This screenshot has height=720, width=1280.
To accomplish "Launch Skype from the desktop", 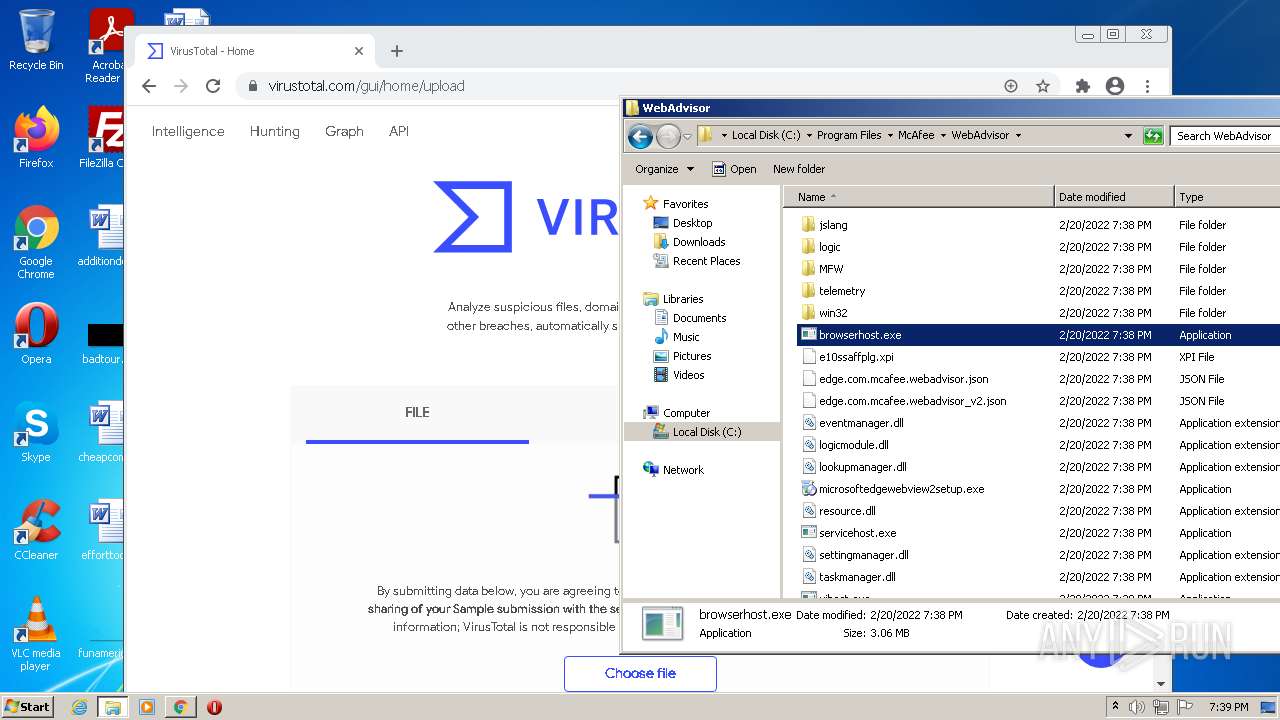I will point(36,432).
